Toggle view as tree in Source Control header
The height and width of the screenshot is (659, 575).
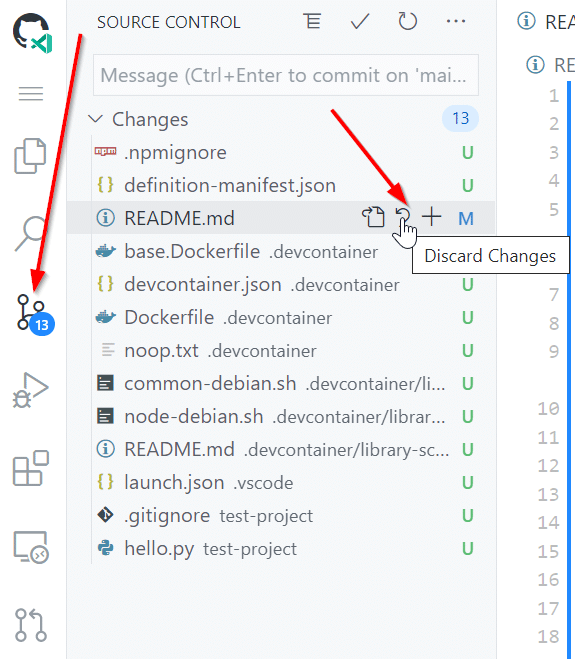(x=312, y=21)
